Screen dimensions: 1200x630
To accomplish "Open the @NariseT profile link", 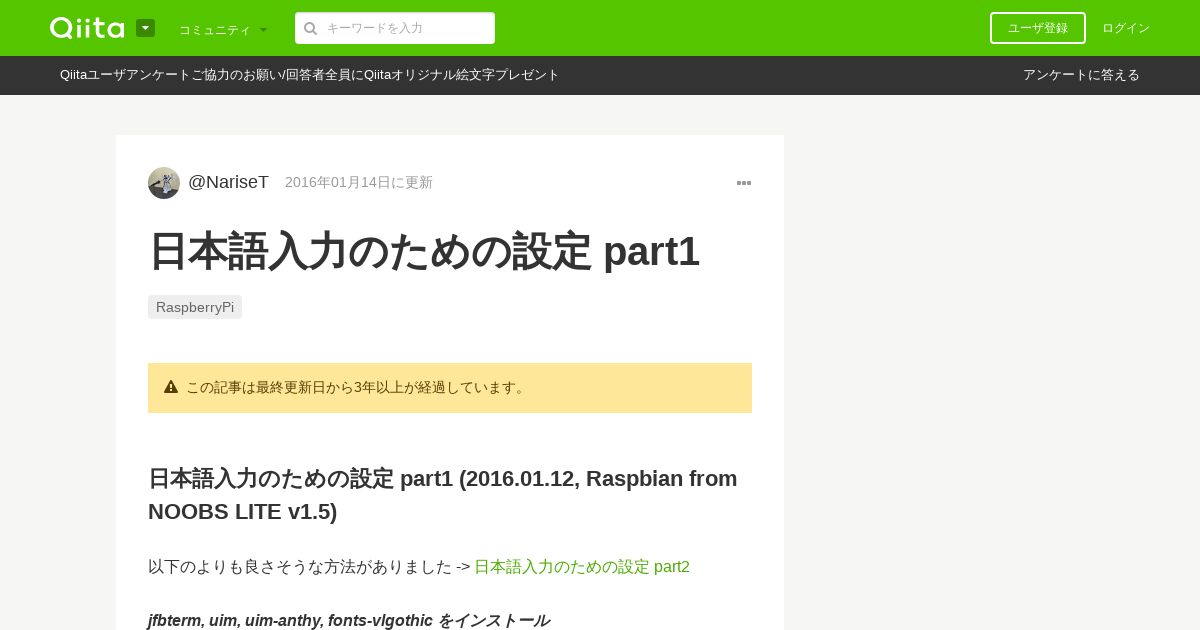I will [x=228, y=182].
